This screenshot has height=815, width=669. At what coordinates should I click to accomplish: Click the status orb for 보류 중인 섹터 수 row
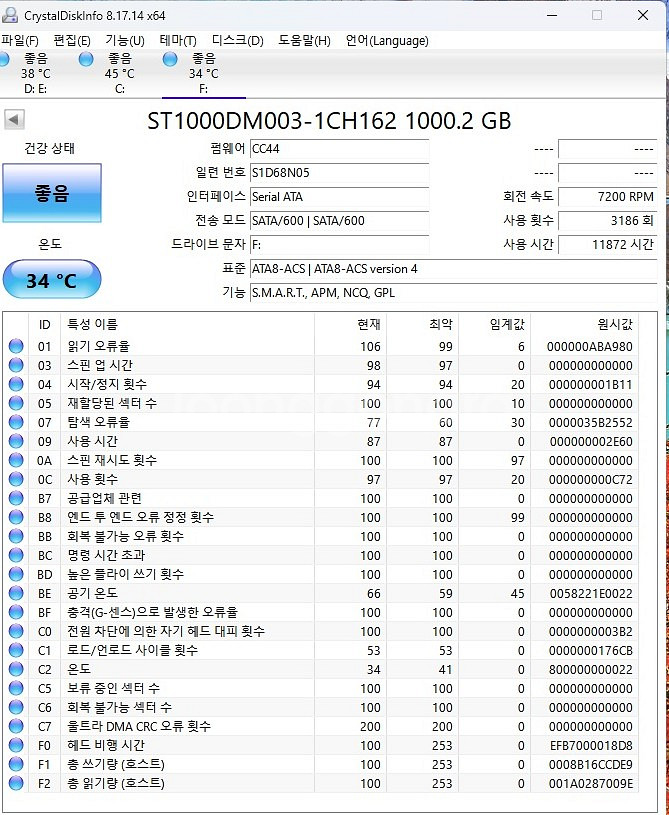pyautogui.click(x=16, y=688)
